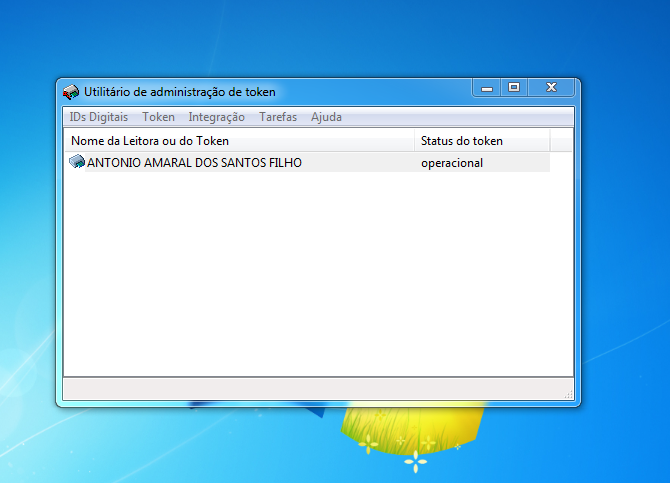Open the Tarefas menu
The width and height of the screenshot is (670, 483).
point(278,117)
